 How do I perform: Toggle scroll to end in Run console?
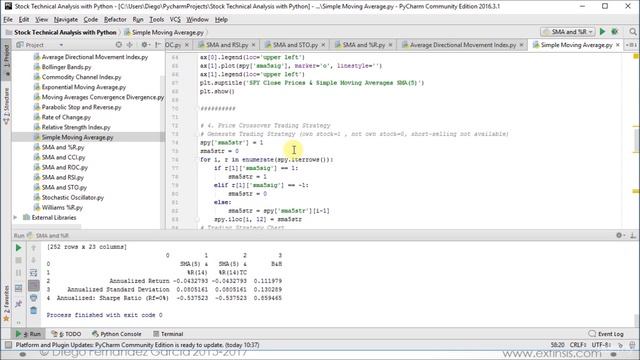coord(33,285)
